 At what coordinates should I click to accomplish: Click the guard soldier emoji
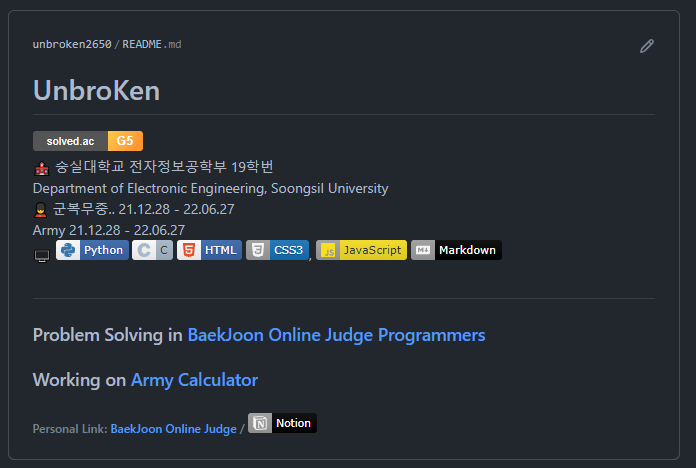(x=40, y=210)
